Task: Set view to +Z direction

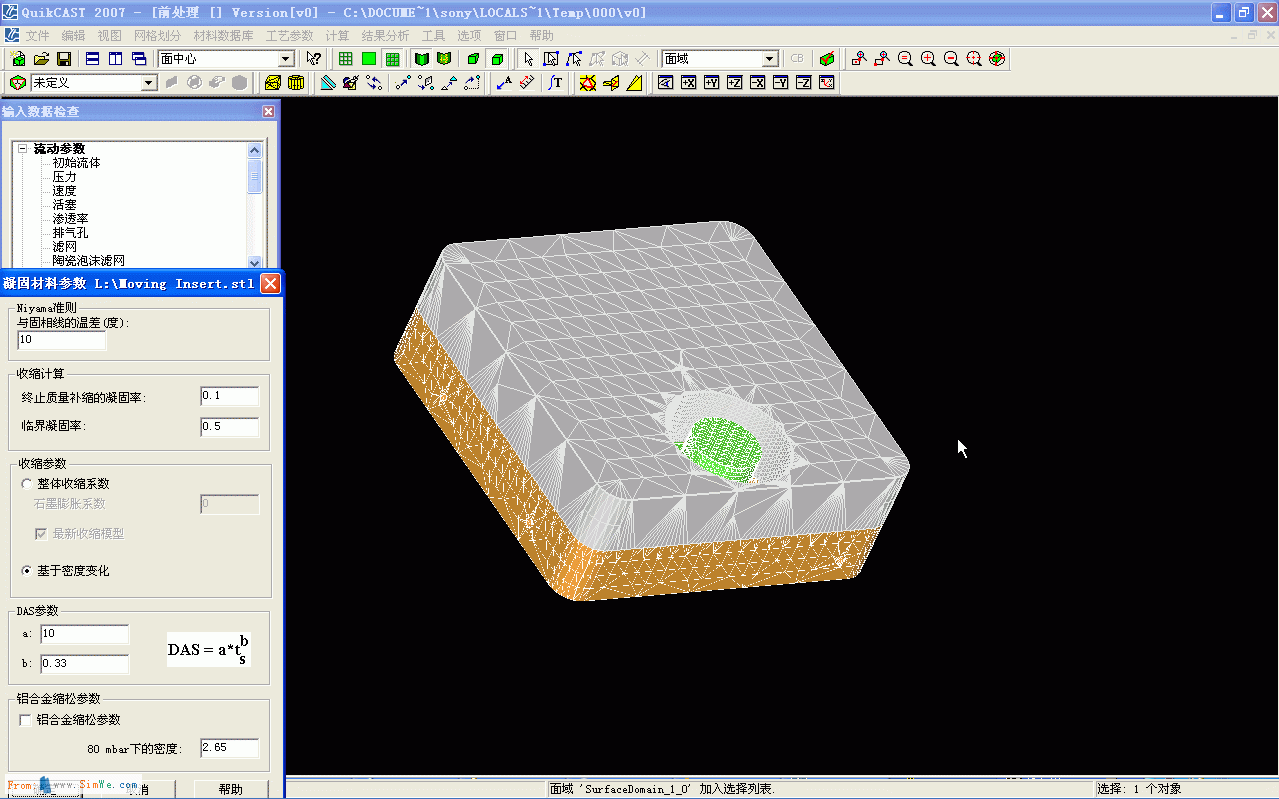Action: (734, 83)
